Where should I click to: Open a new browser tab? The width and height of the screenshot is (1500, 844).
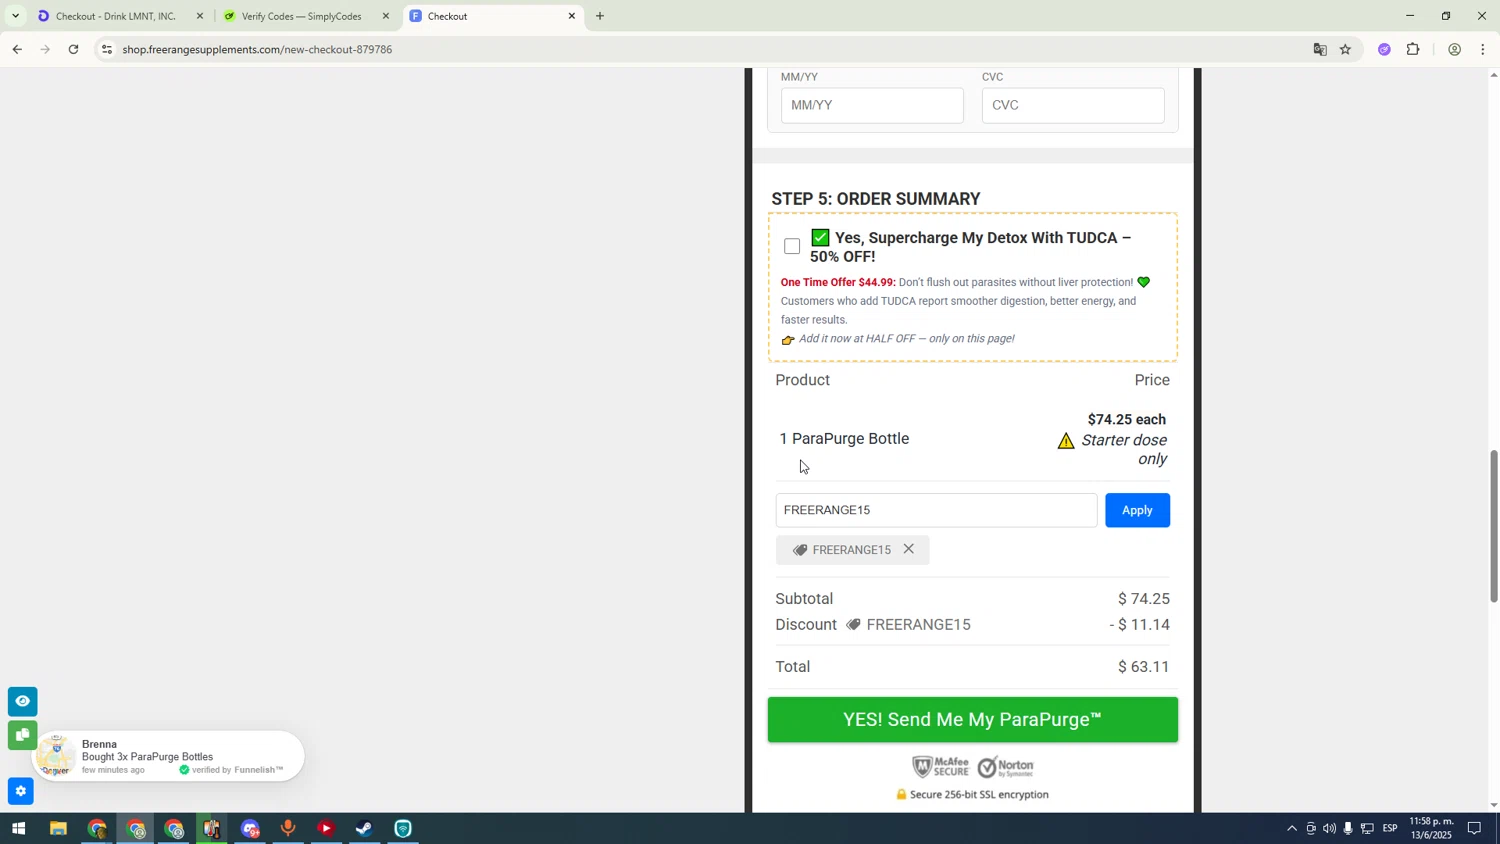600,16
